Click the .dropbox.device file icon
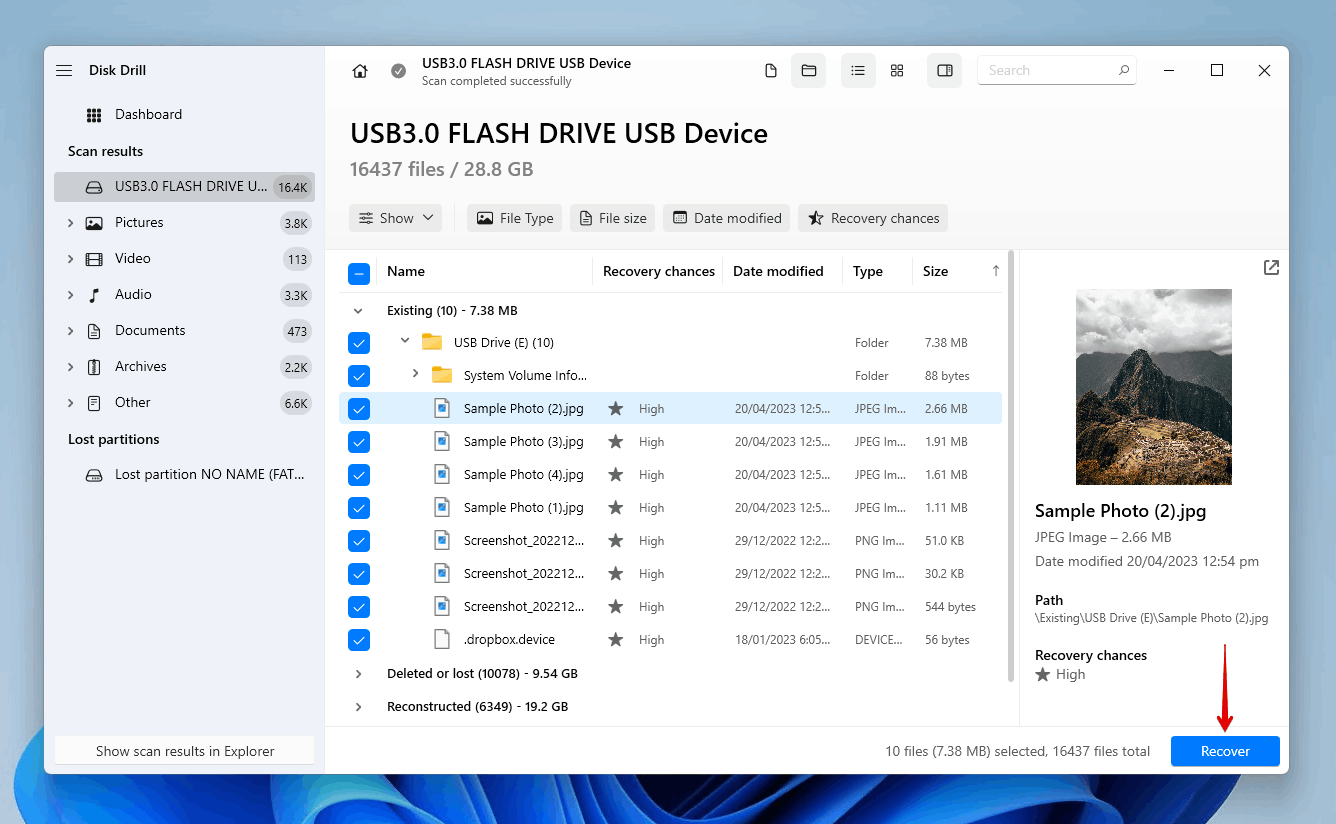The width and height of the screenshot is (1336, 824). coord(442,639)
